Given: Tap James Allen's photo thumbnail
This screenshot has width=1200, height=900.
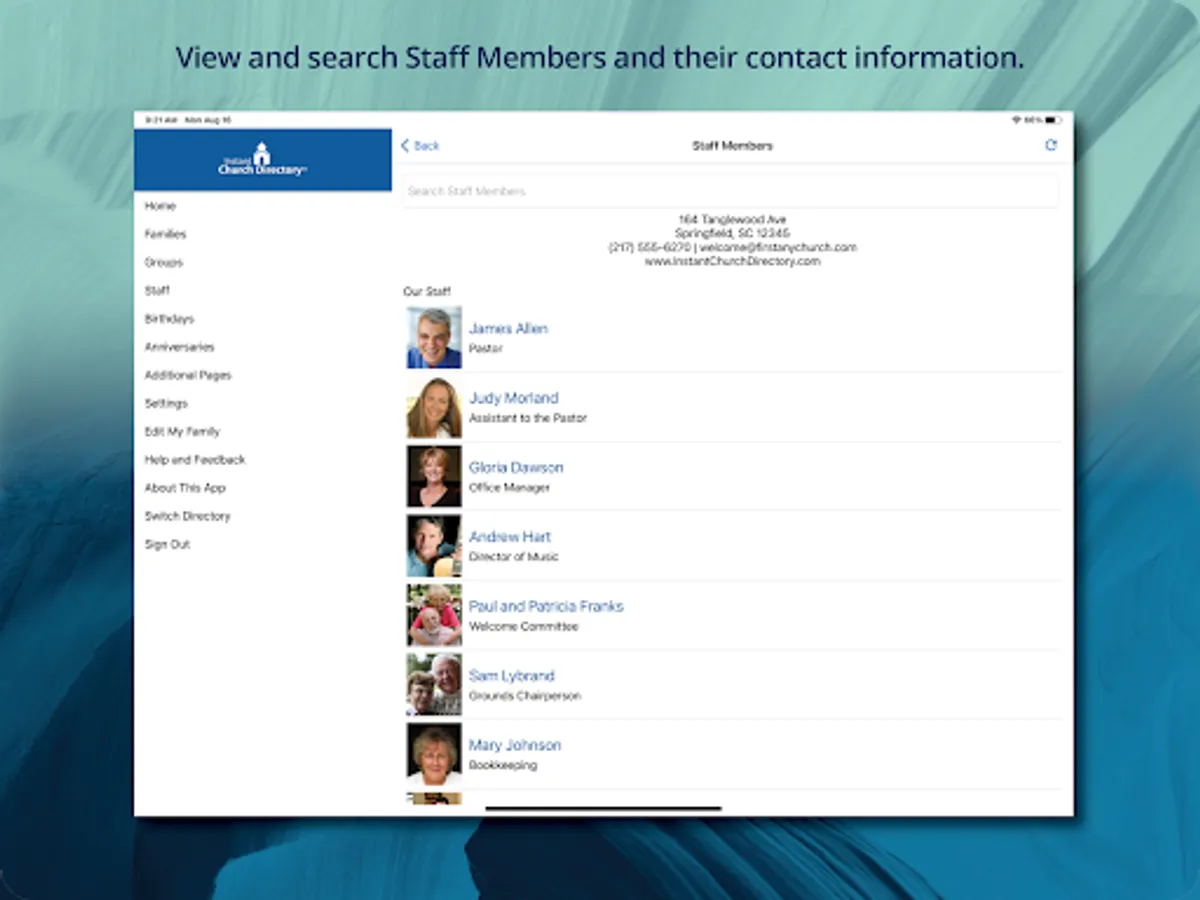Looking at the screenshot, I should click(x=434, y=338).
